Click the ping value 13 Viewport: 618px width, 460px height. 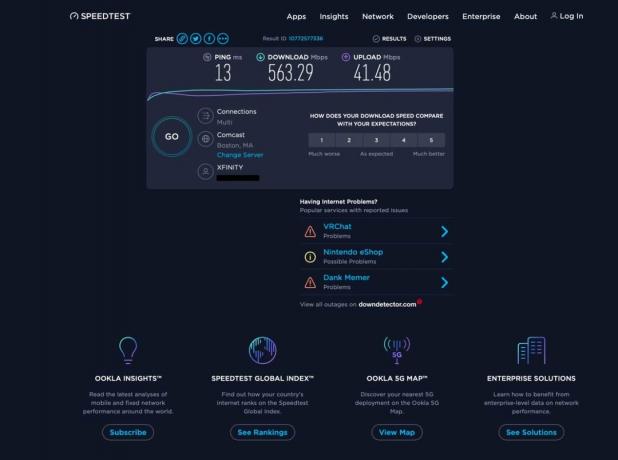point(223,73)
